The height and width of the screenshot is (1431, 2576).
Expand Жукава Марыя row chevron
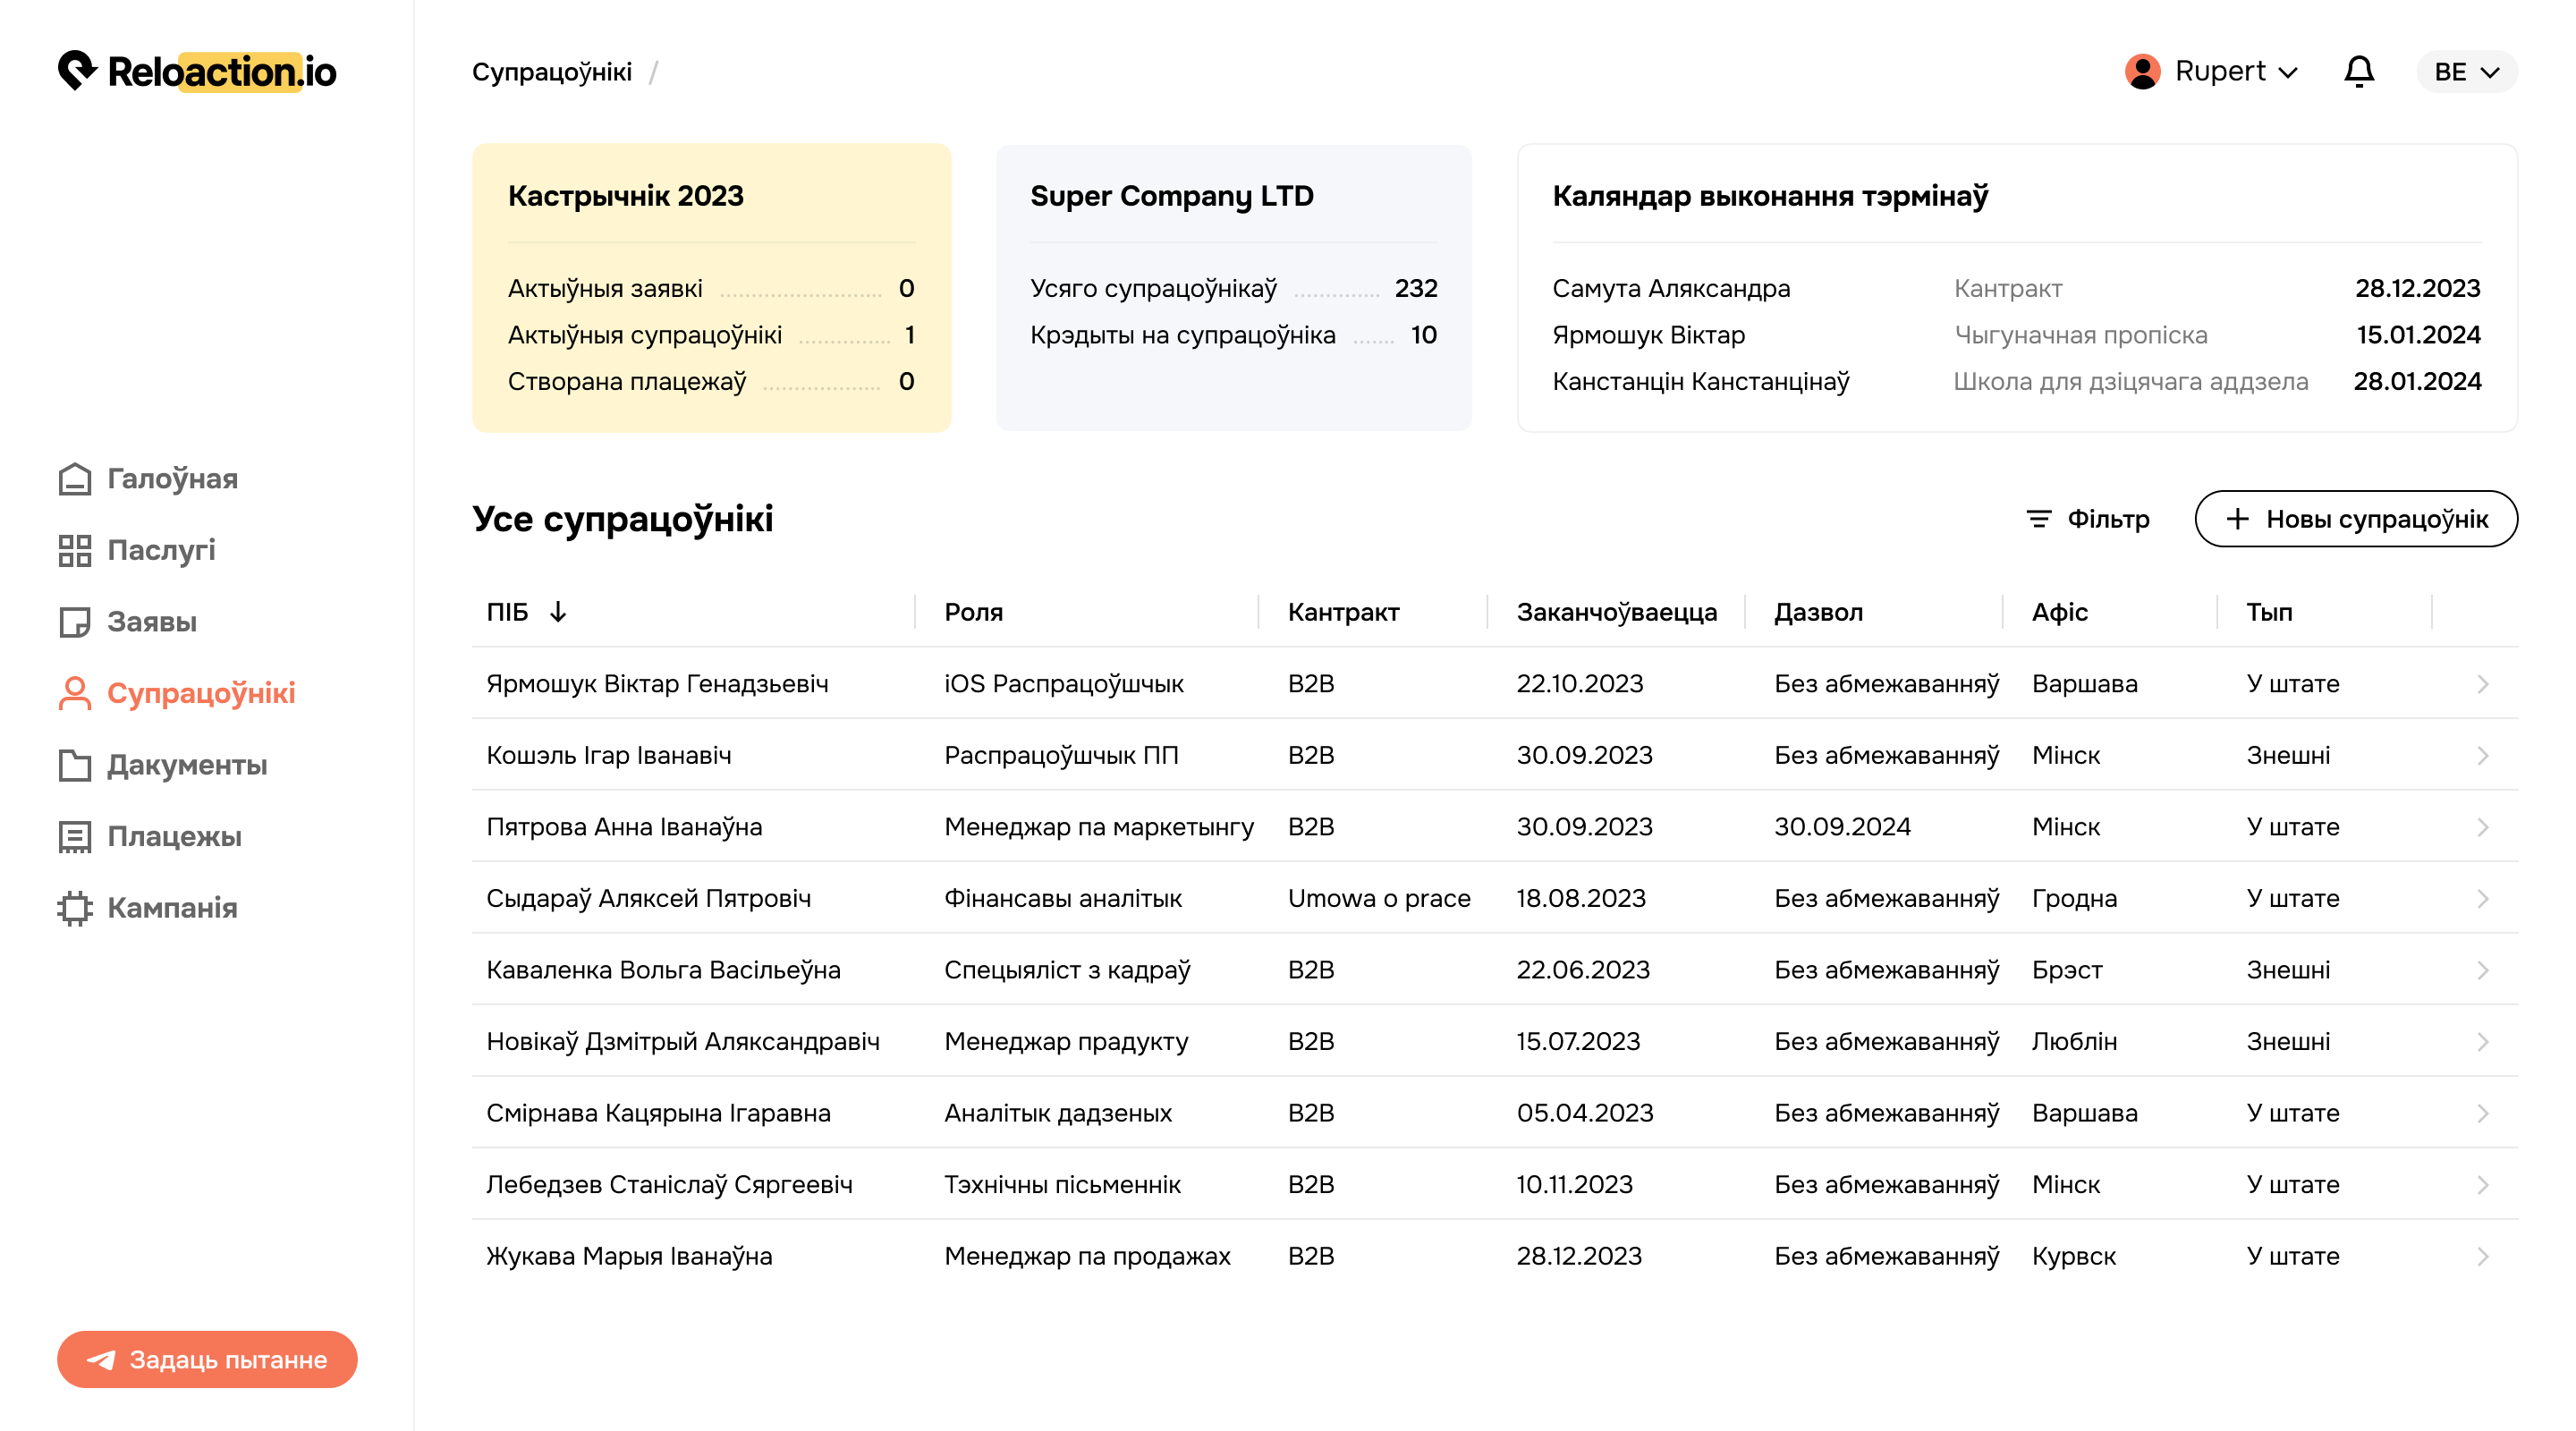(2482, 1256)
